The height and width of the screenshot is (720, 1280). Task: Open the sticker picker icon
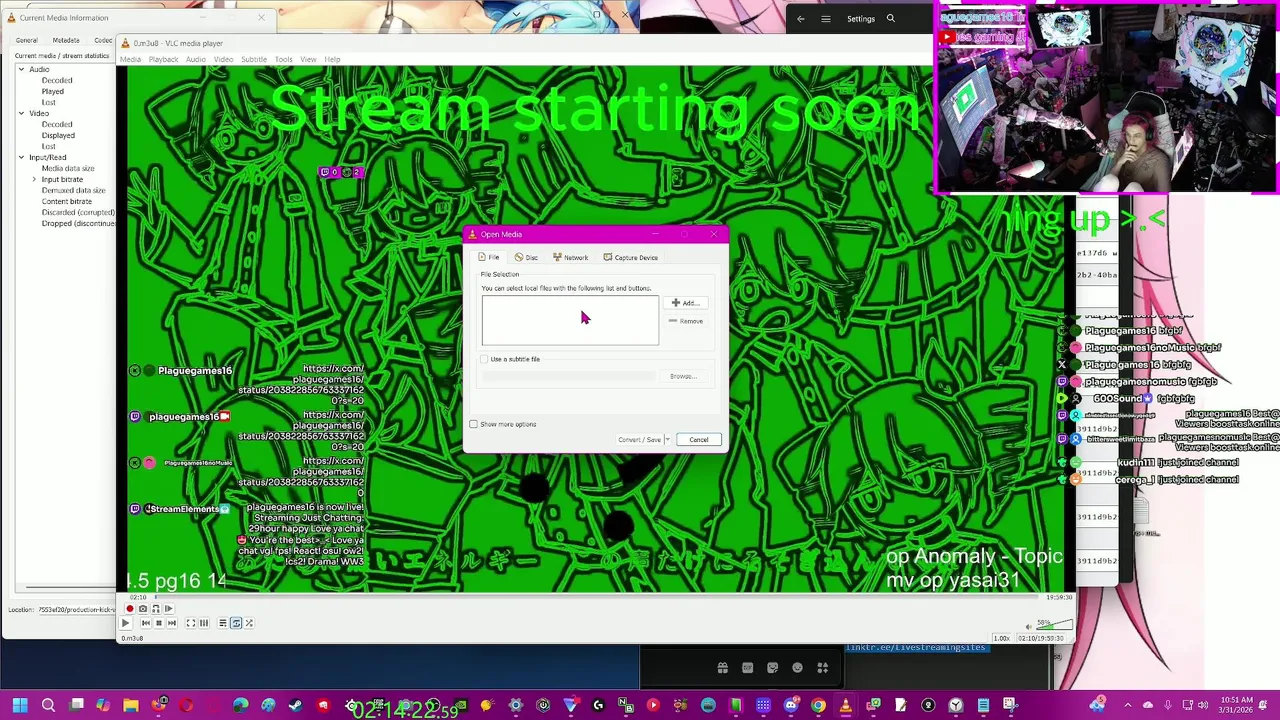[772, 667]
